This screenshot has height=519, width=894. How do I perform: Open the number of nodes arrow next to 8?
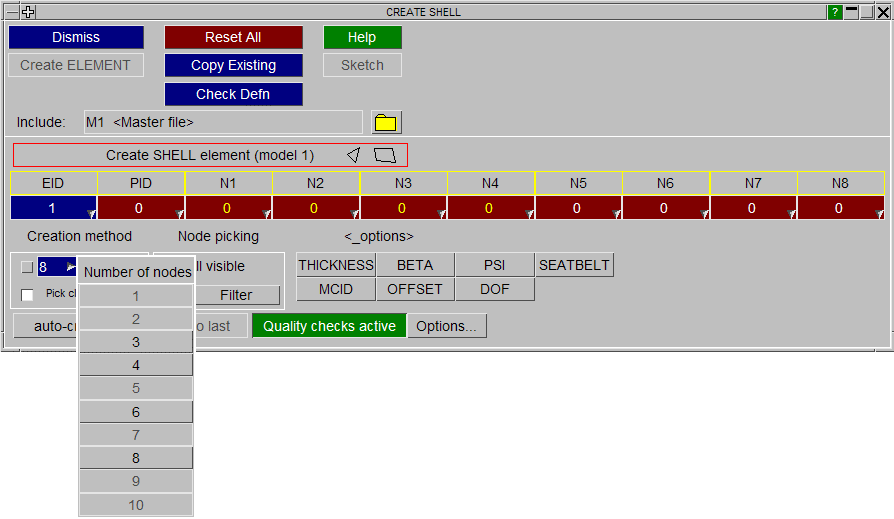tap(71, 266)
